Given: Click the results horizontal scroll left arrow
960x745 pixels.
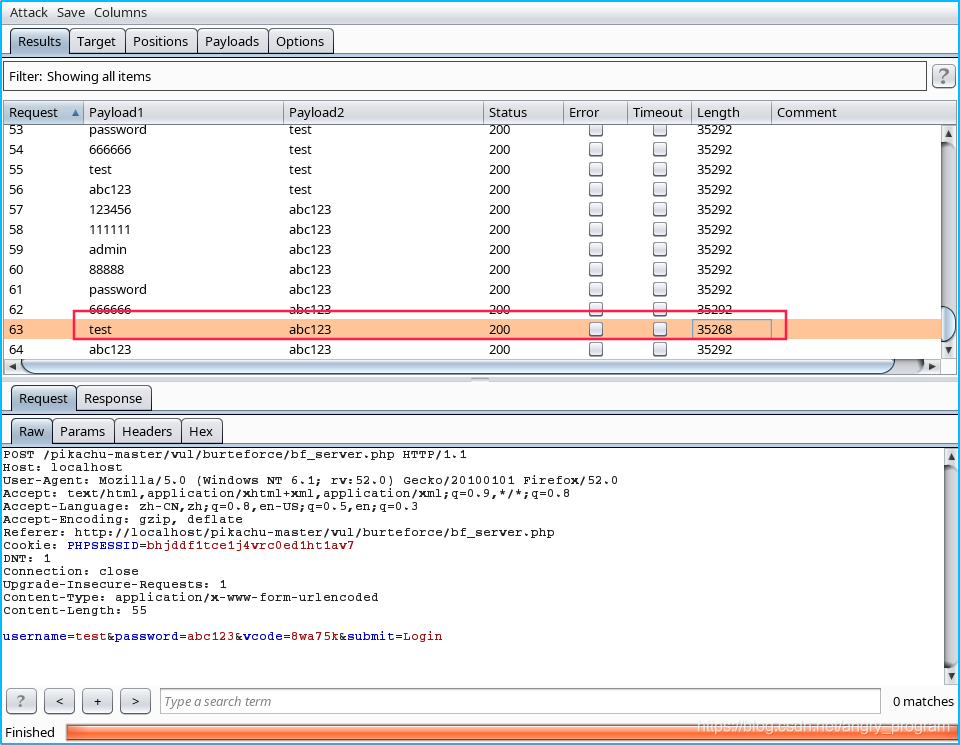Looking at the screenshot, I should click(x=12, y=366).
